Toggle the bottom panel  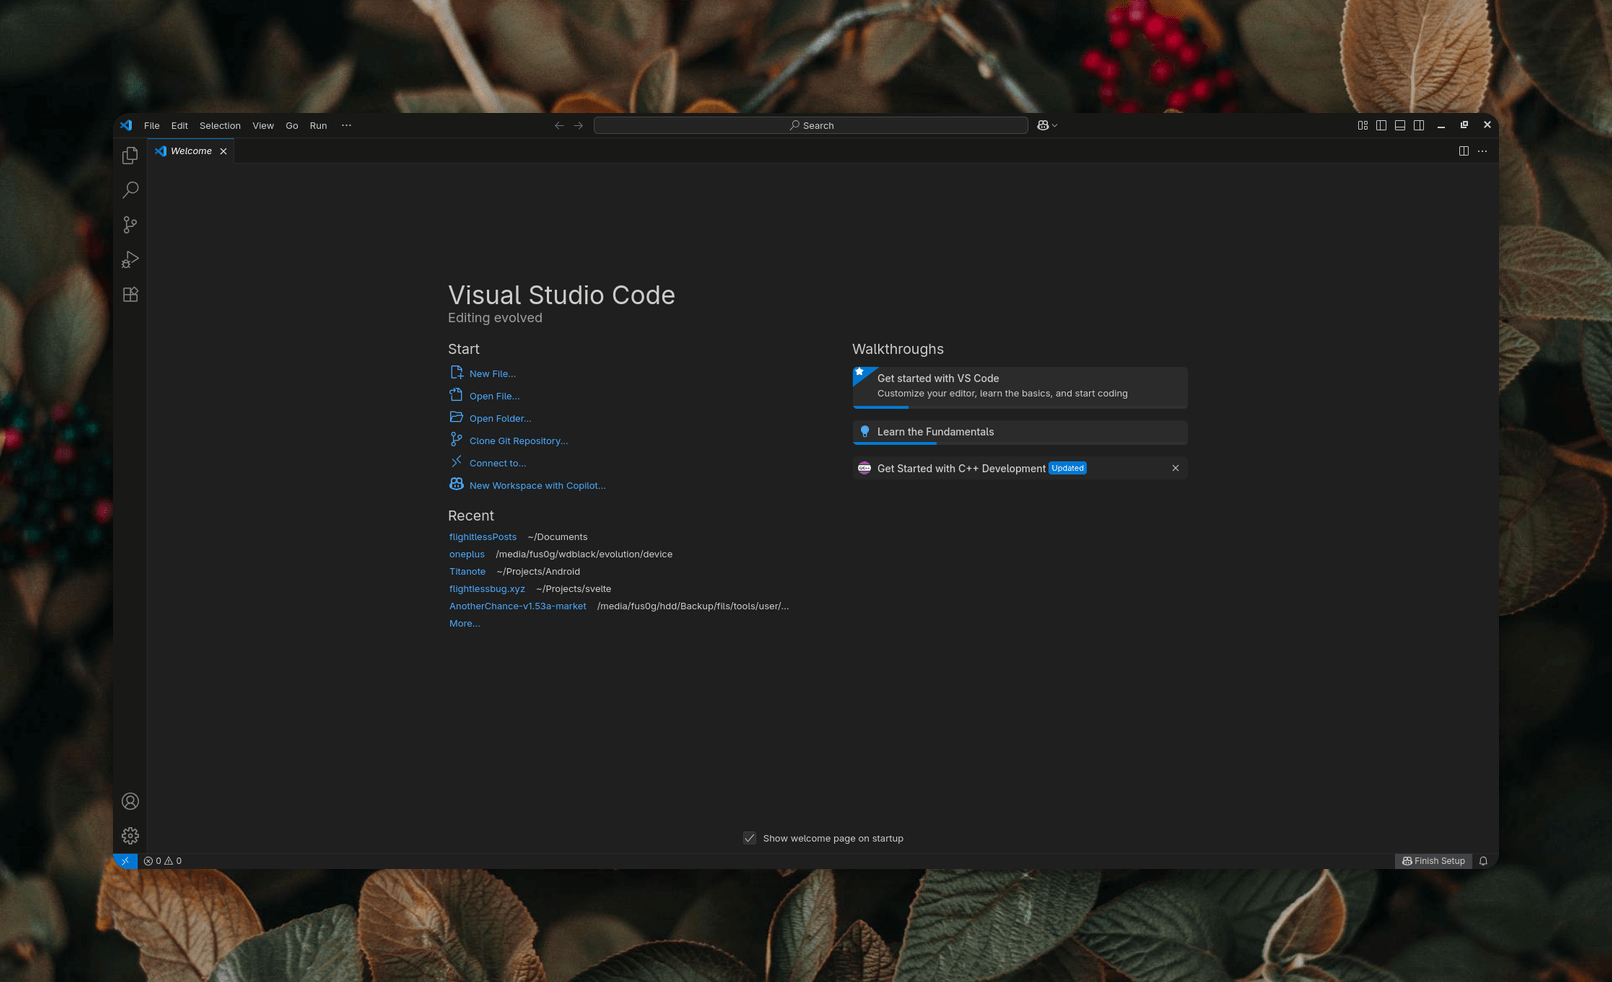(1400, 125)
